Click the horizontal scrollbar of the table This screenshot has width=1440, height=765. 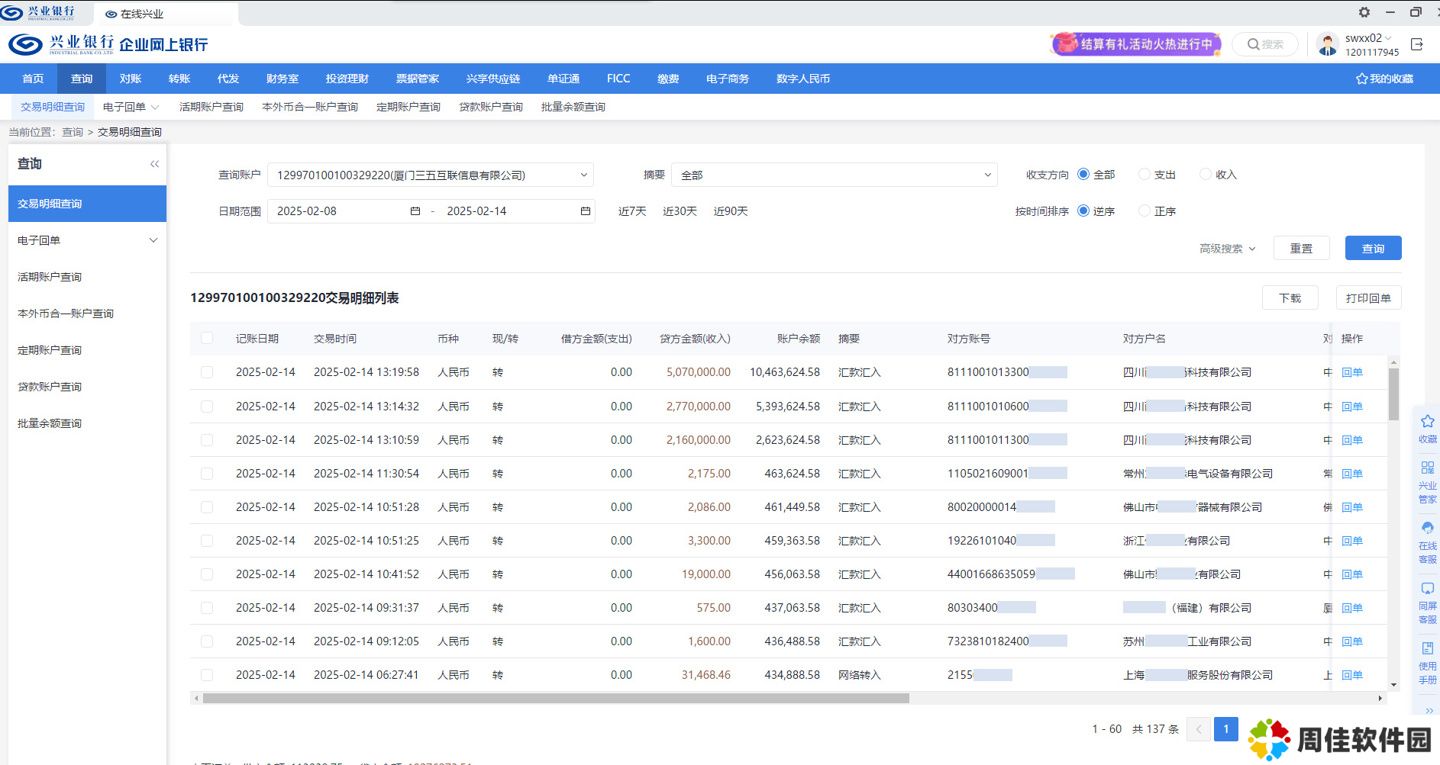[x=556, y=698]
